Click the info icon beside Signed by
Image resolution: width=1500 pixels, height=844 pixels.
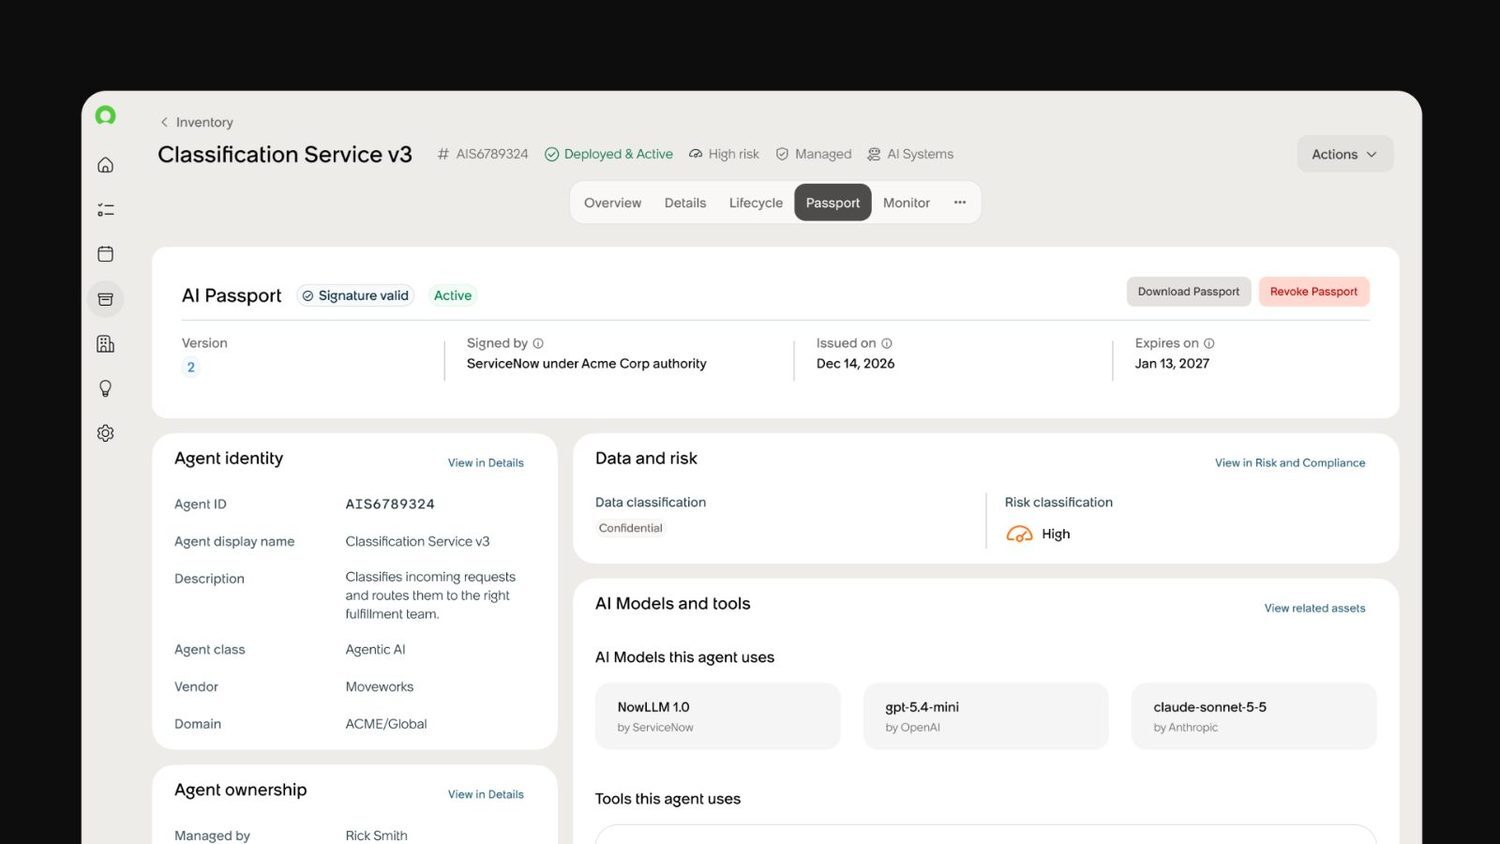coord(538,343)
